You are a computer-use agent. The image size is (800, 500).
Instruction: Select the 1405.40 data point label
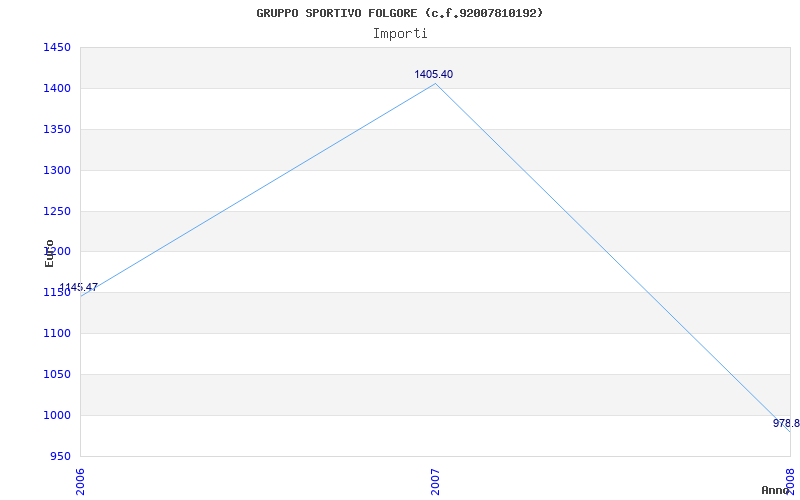tap(433, 74)
